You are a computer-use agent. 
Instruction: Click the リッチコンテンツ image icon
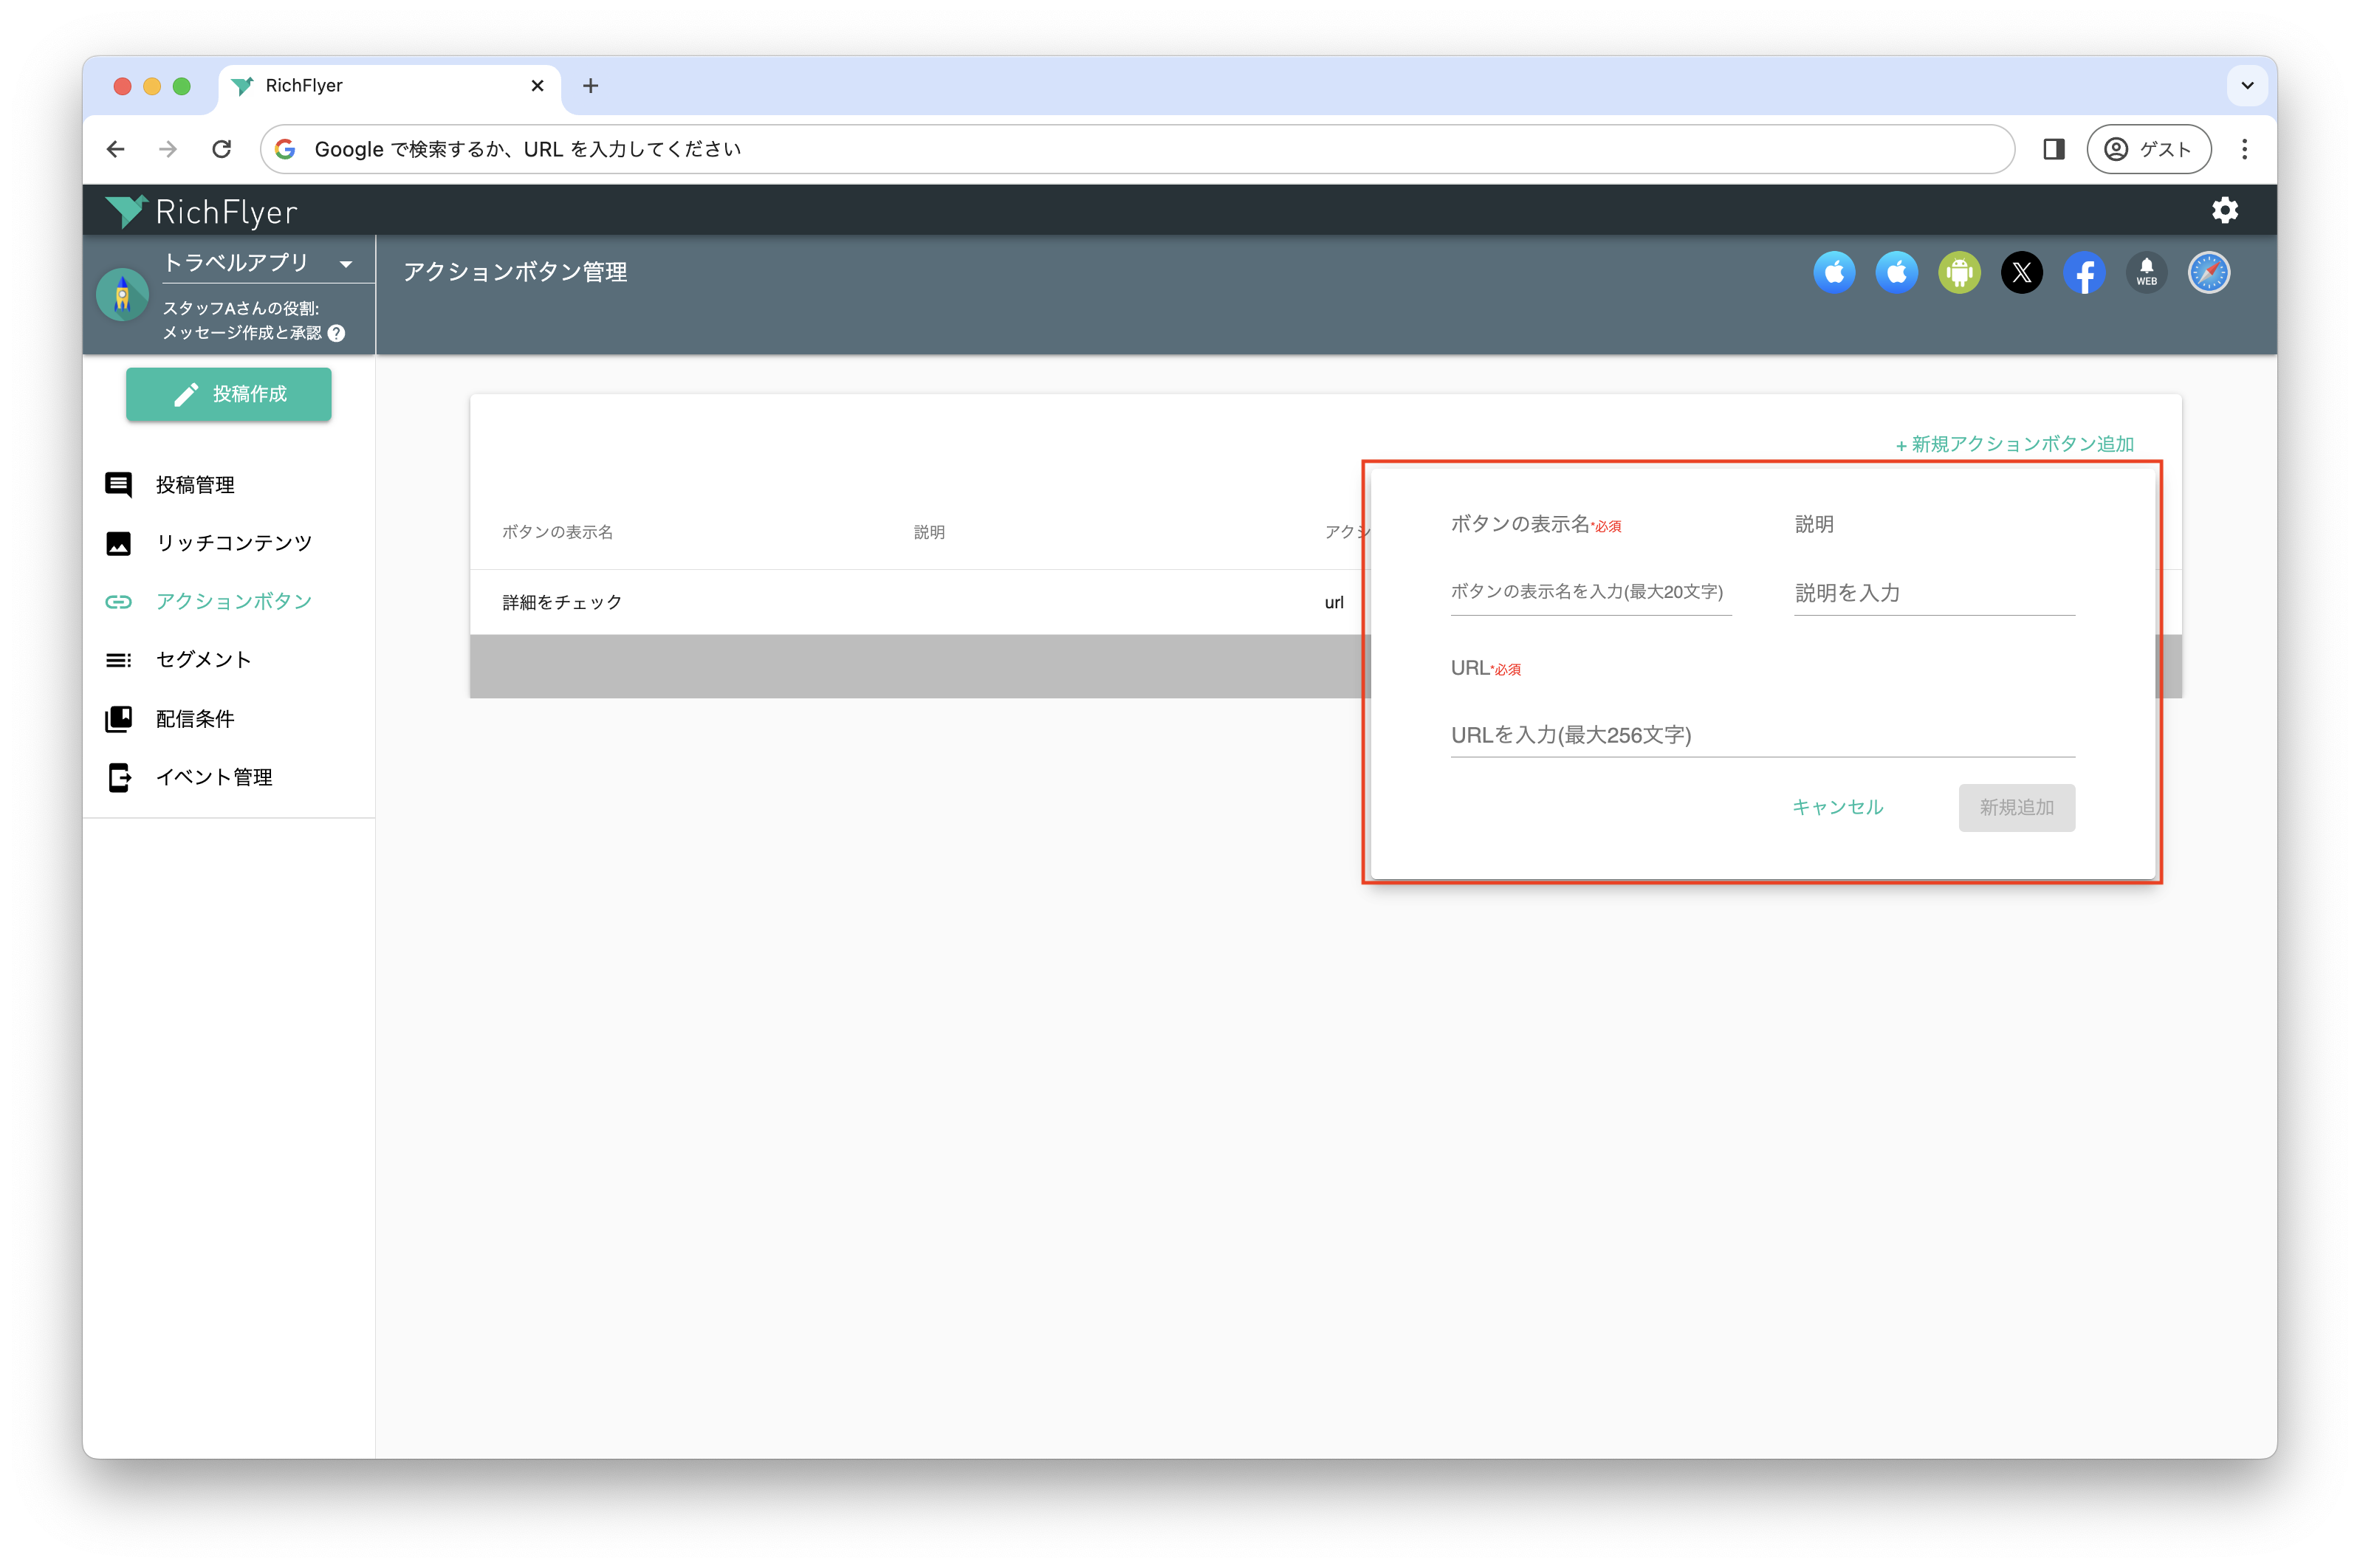coord(118,543)
